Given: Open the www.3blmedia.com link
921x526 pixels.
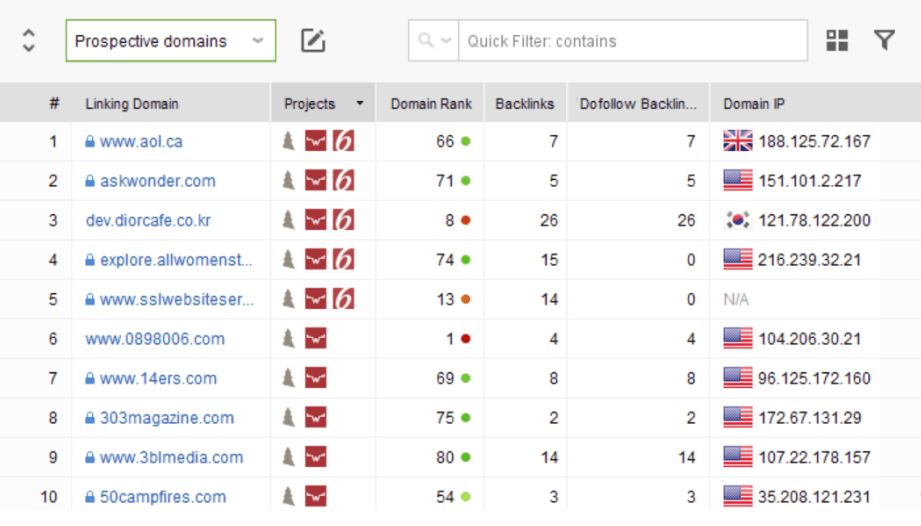Looking at the screenshot, I should coord(172,457).
